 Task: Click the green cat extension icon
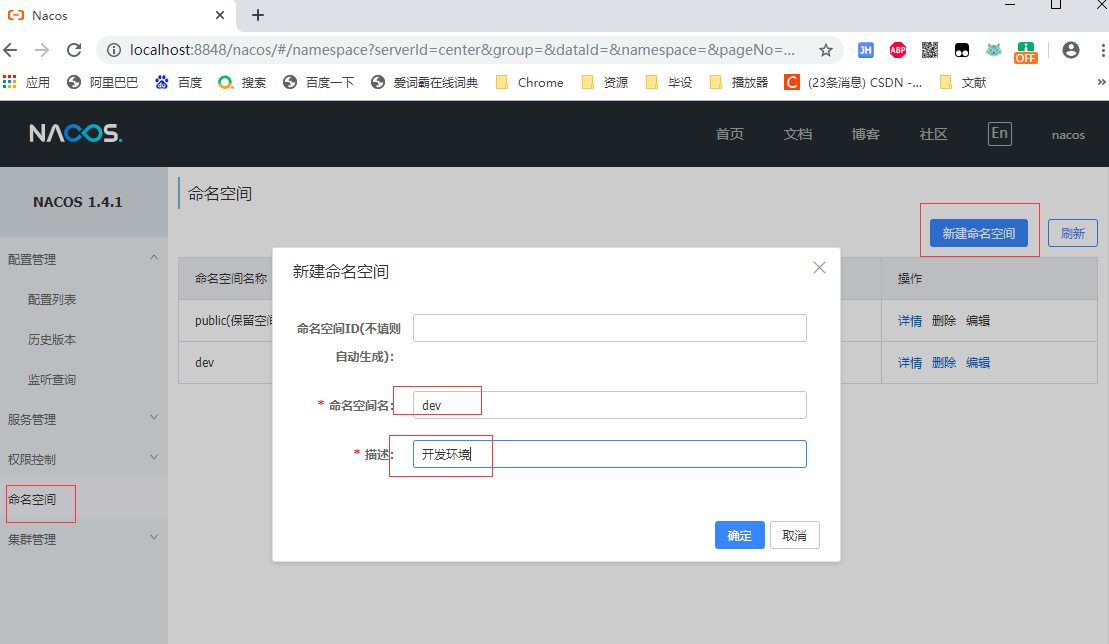994,50
